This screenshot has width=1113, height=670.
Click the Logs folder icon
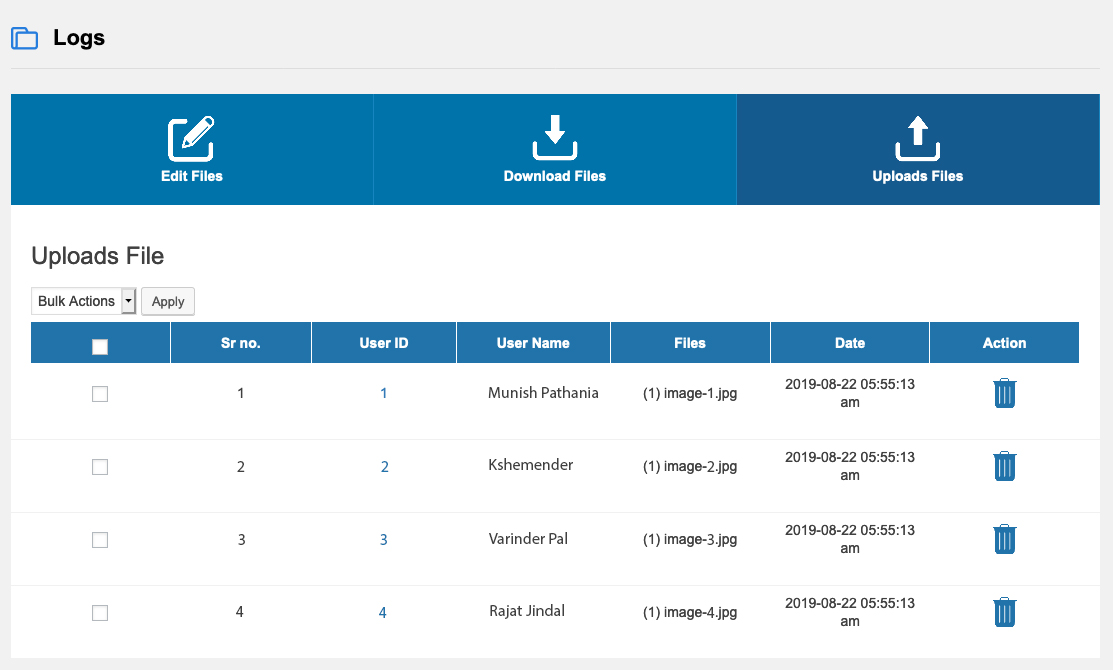(24, 39)
